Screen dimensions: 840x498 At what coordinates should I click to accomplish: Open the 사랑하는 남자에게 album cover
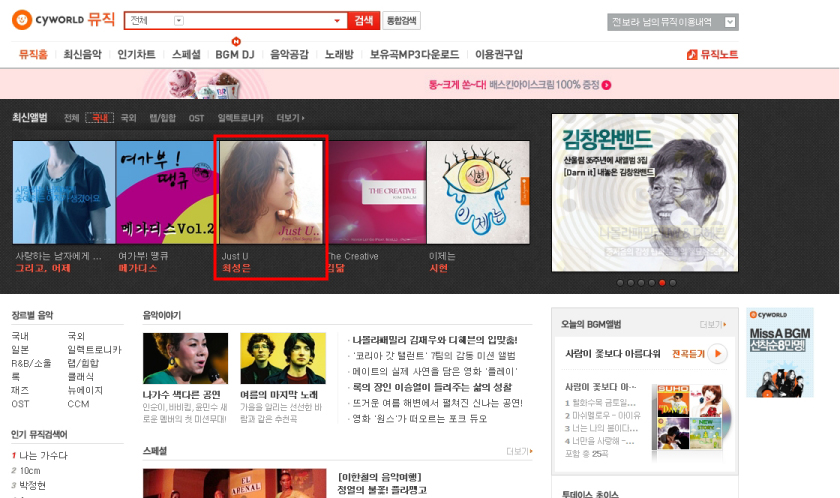[x=64, y=192]
